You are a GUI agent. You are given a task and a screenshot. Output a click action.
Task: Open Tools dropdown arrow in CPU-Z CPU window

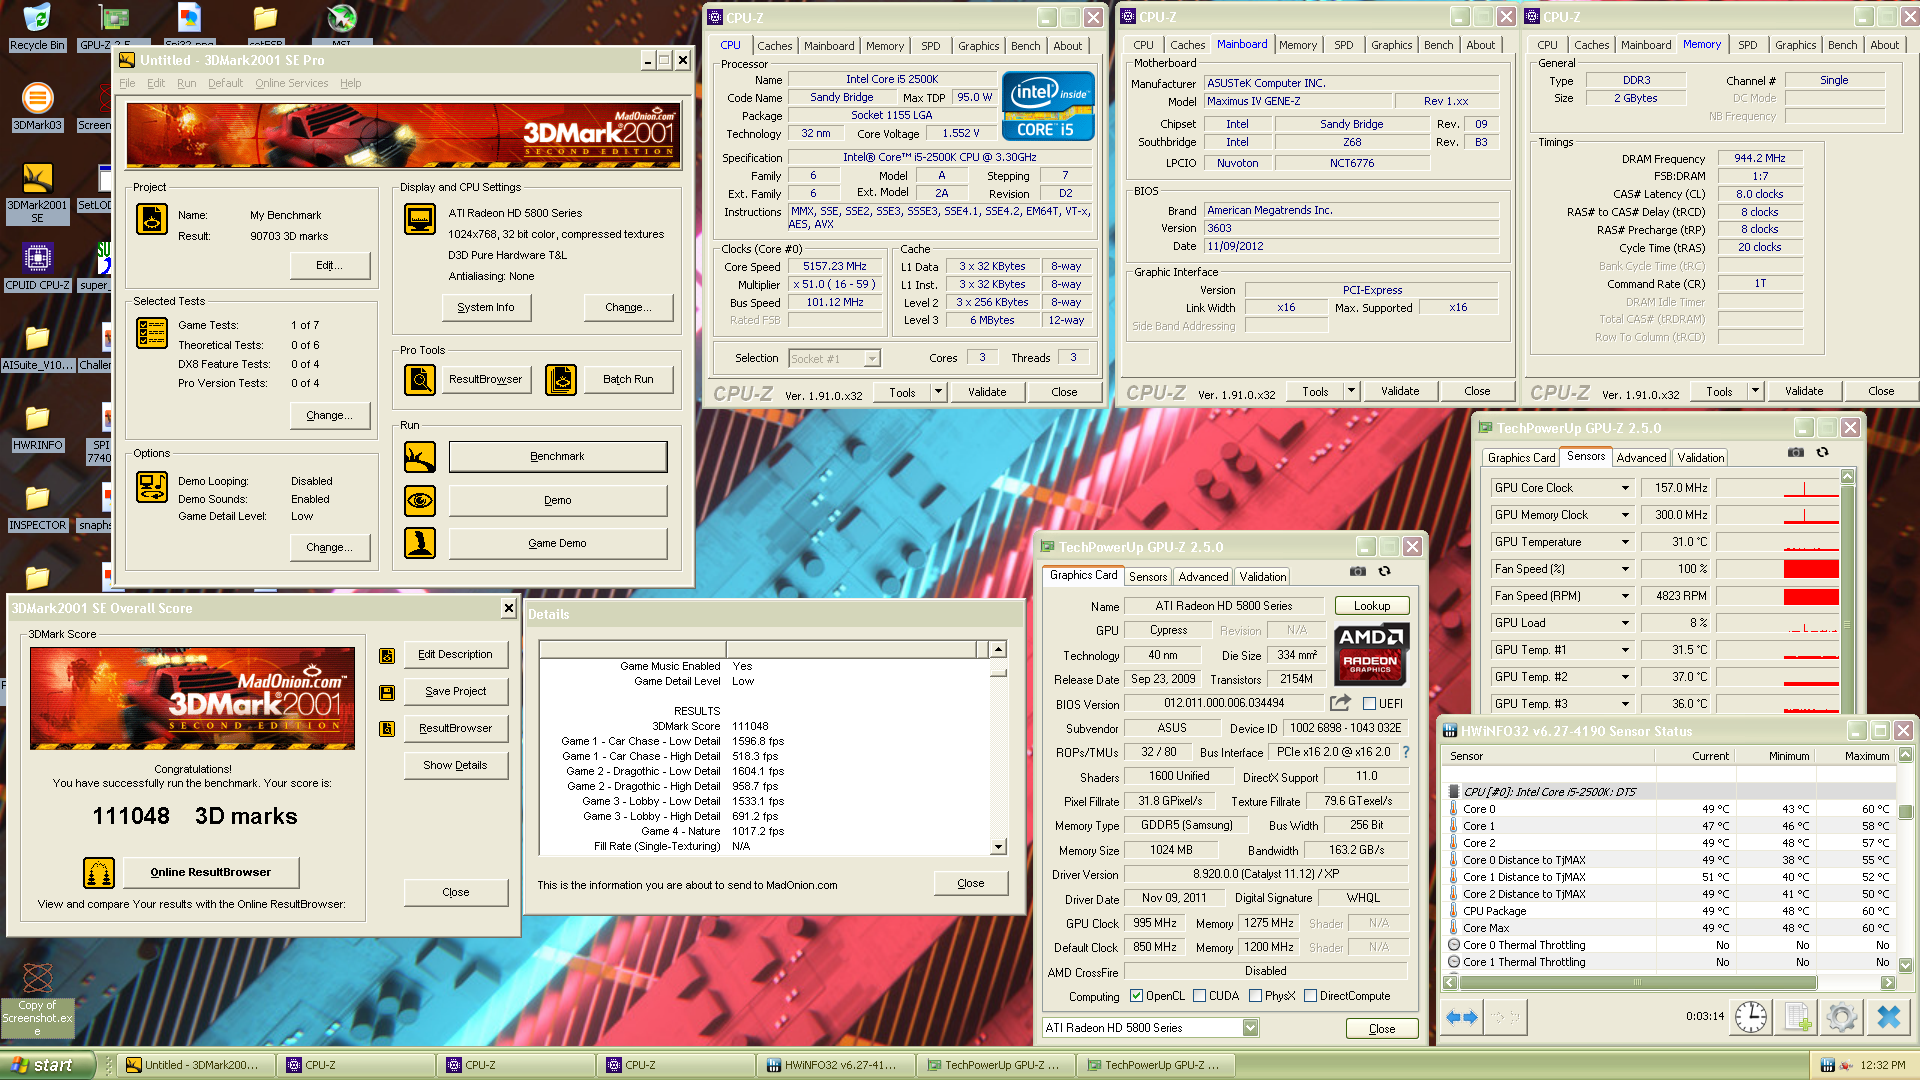point(938,392)
